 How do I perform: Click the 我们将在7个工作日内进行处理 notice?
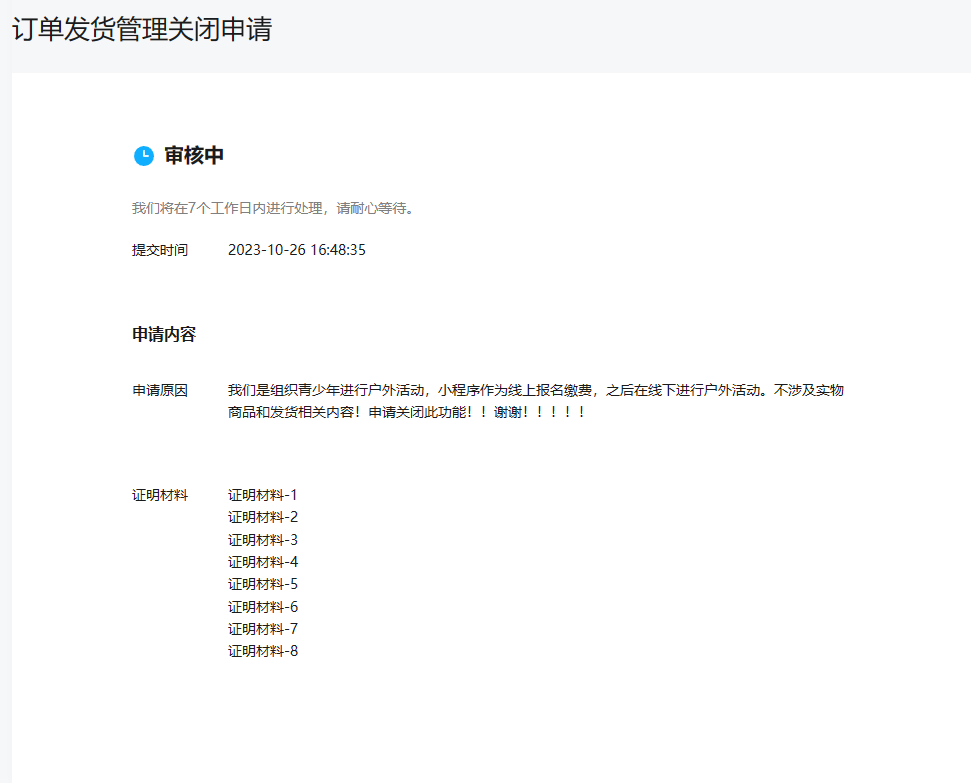(x=273, y=208)
